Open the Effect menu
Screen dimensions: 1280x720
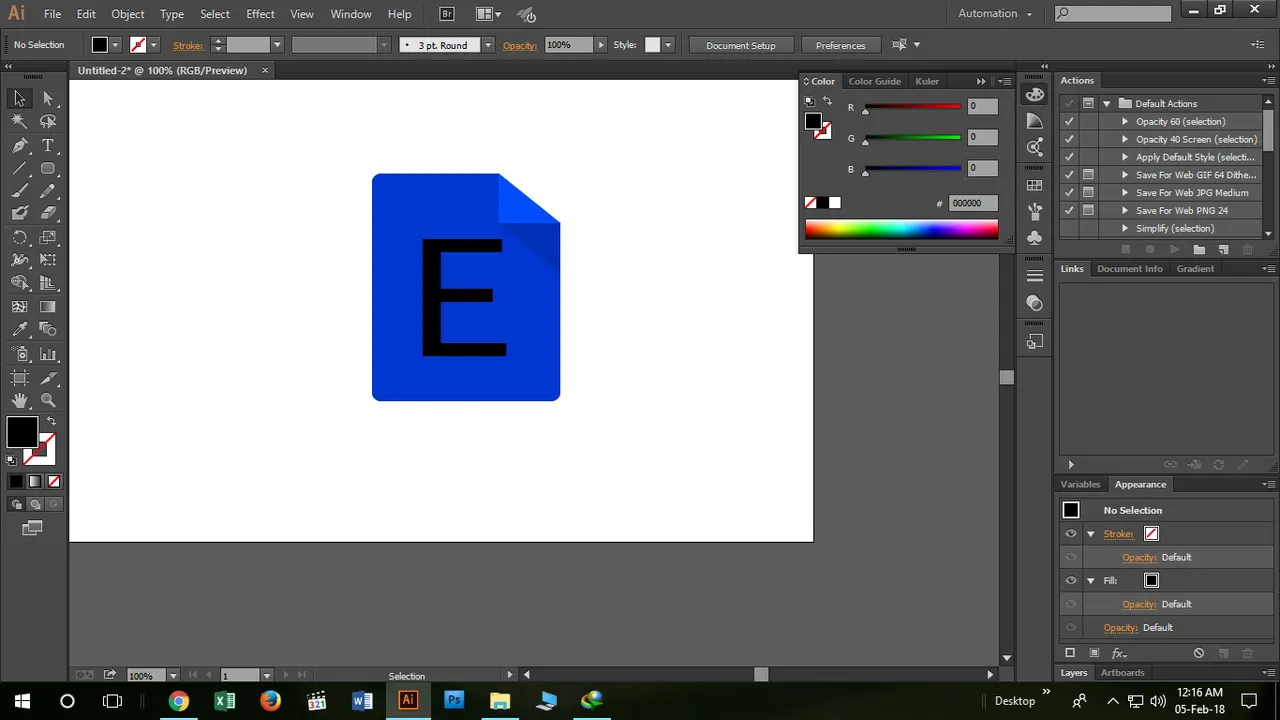260,14
